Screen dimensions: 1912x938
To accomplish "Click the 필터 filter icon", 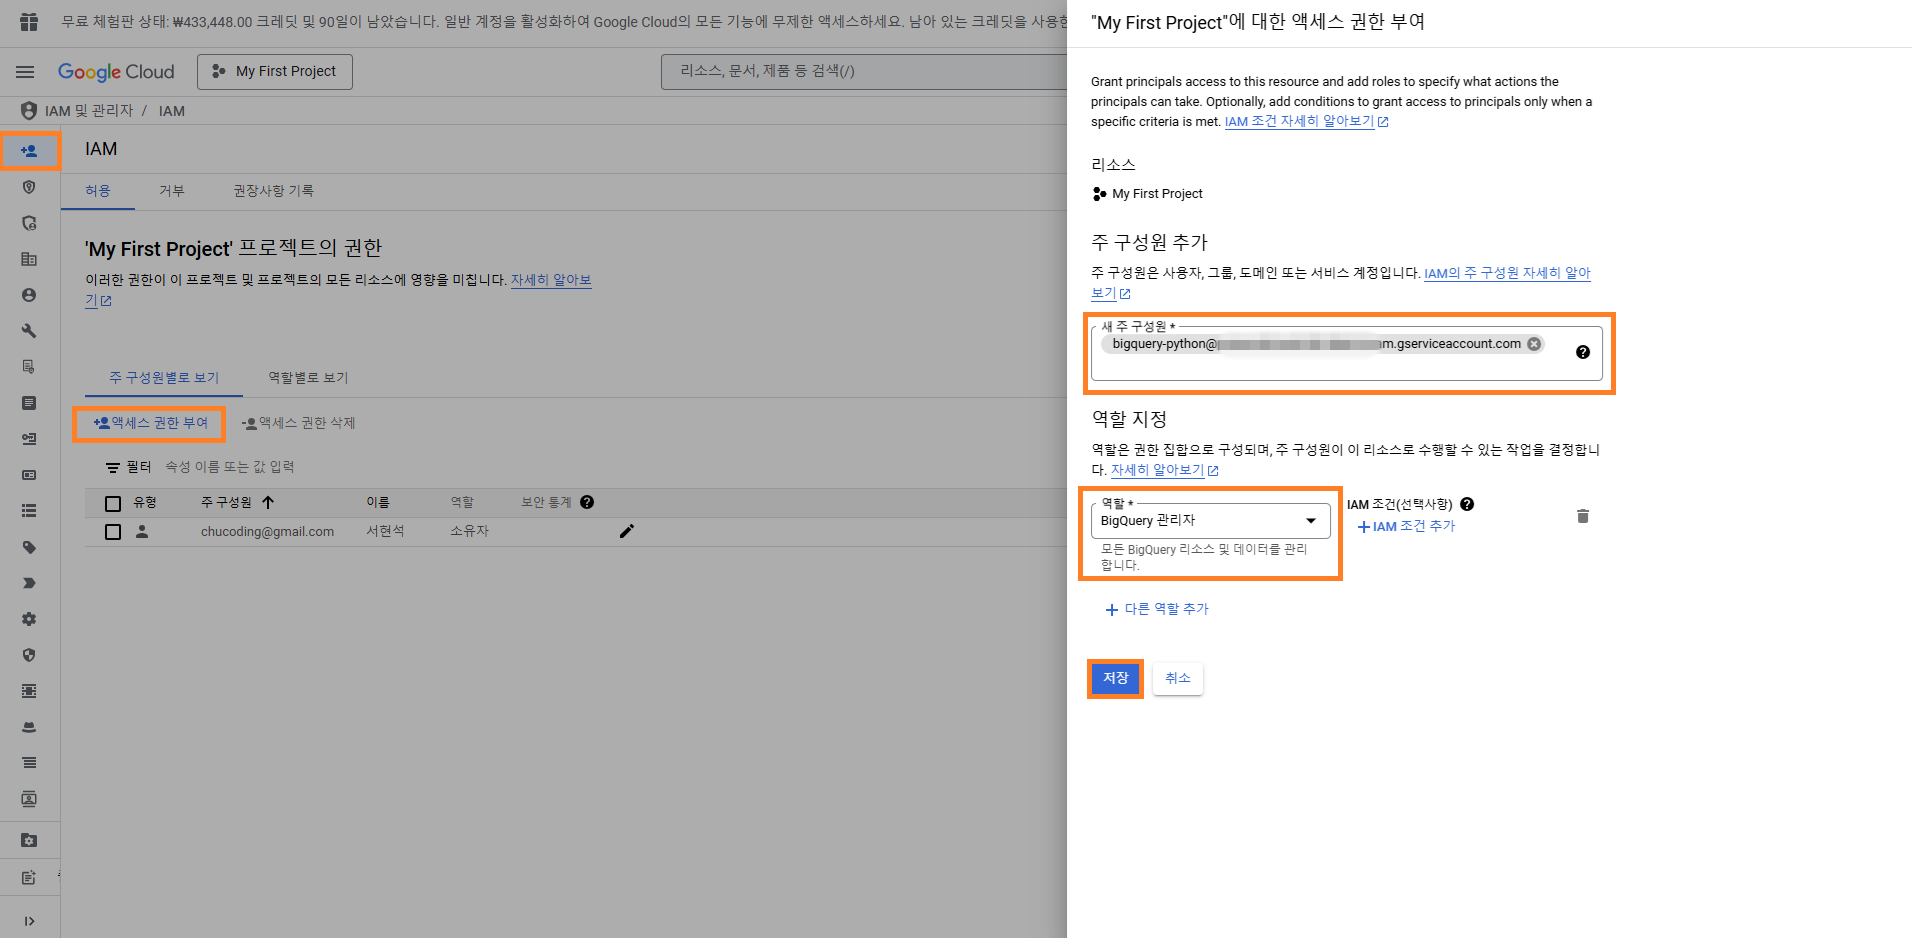I will coord(113,467).
